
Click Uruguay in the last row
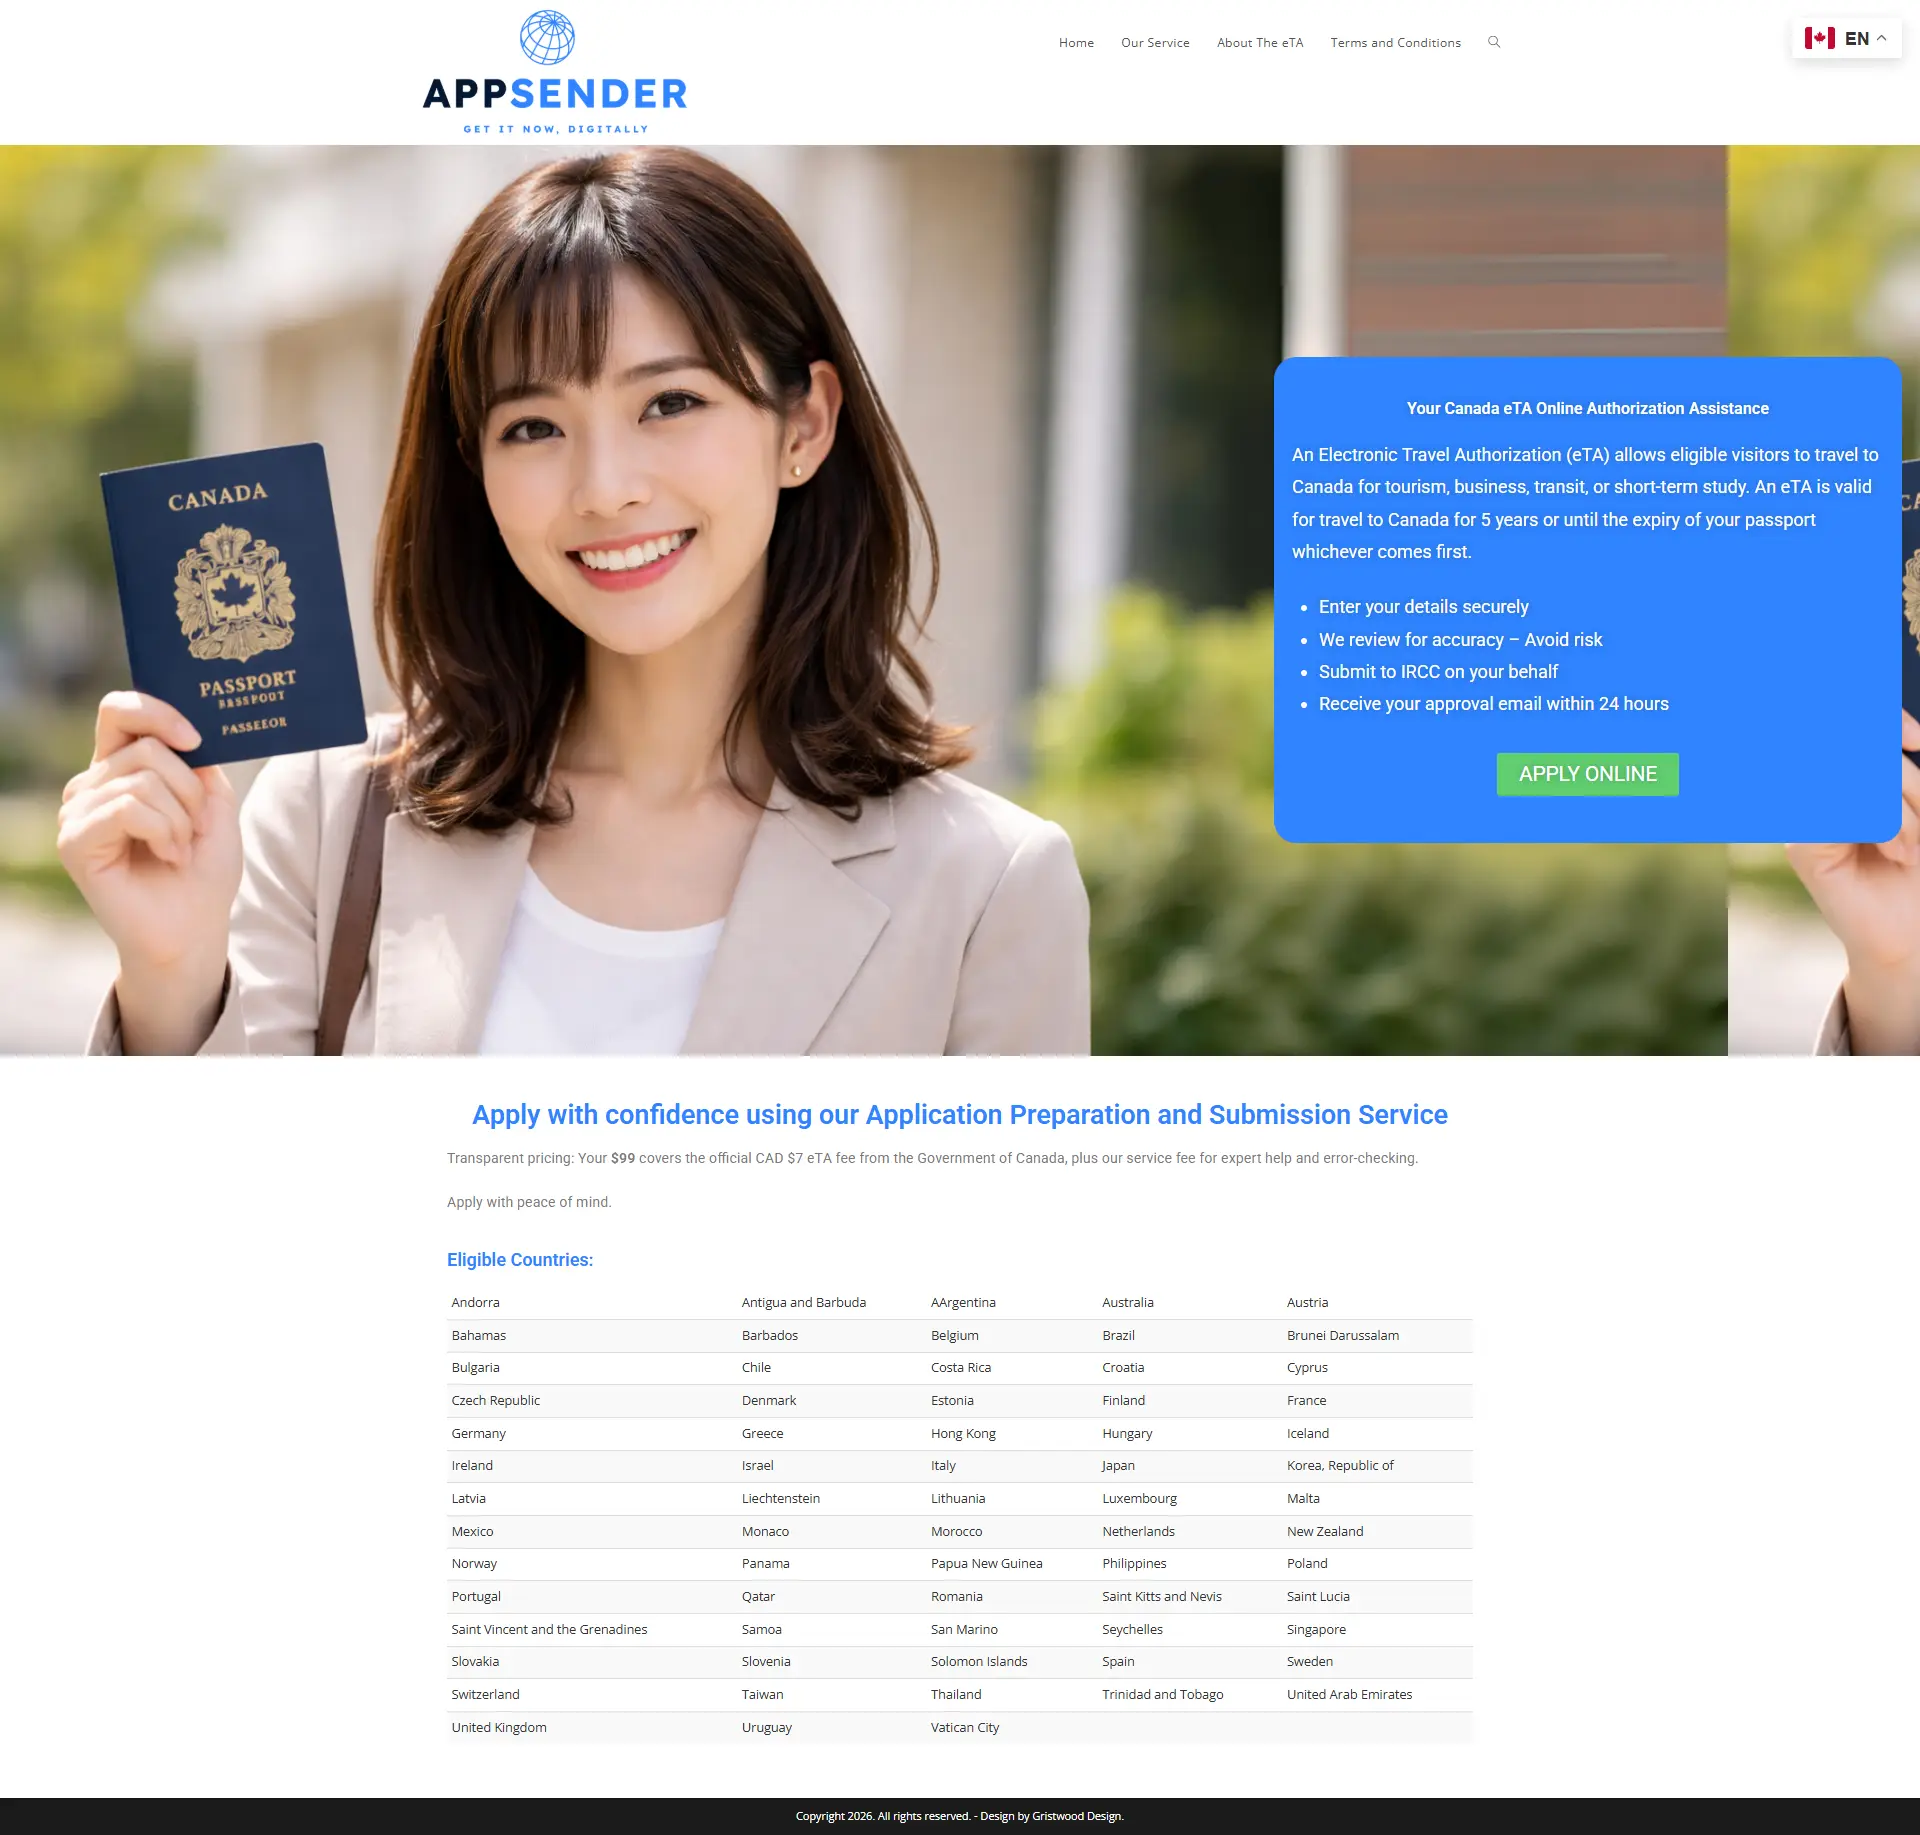click(x=767, y=1728)
